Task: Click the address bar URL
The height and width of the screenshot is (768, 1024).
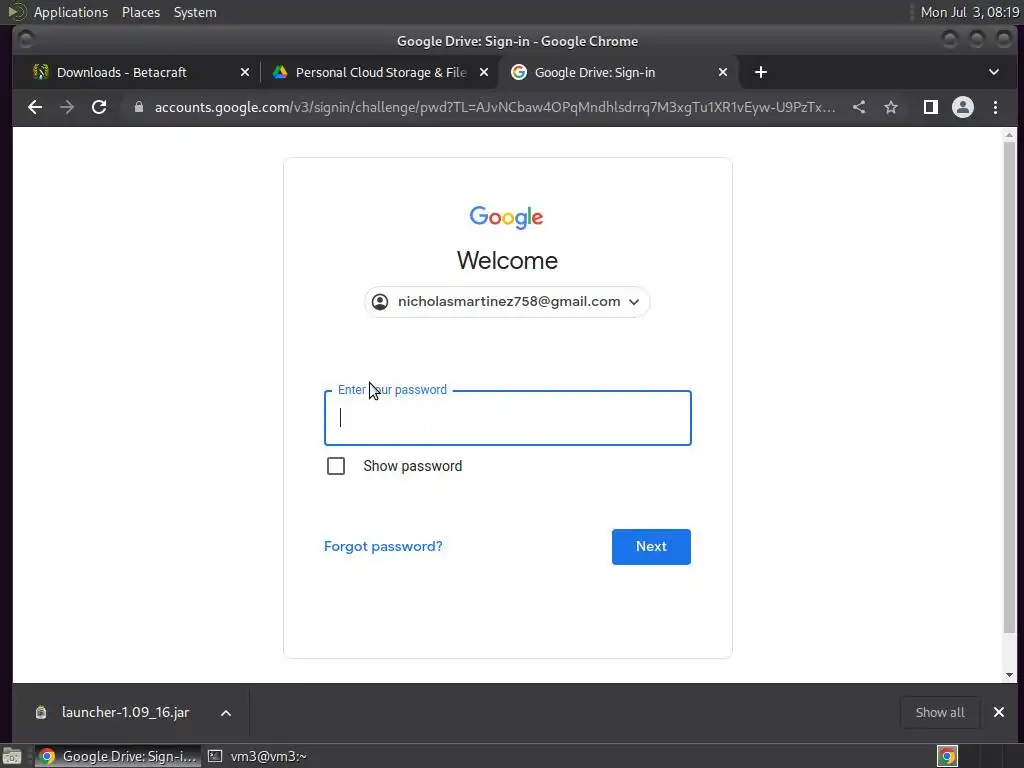Action: coord(494,107)
